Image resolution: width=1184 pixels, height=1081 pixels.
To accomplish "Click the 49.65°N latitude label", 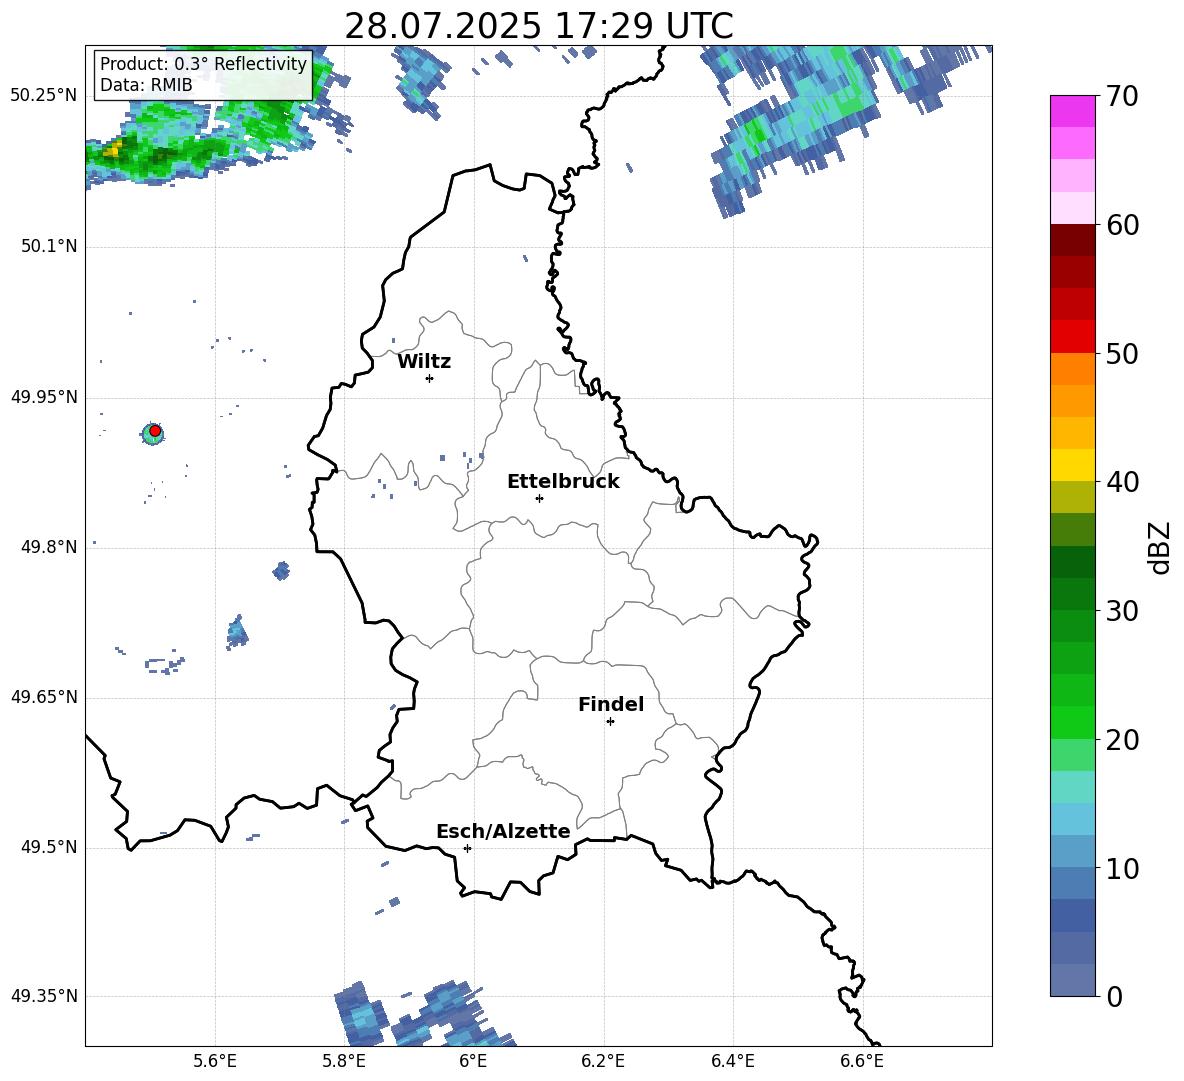I will click(44, 697).
